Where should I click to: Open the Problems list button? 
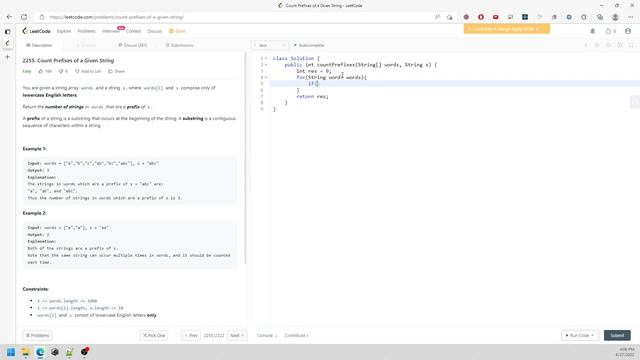(37, 336)
